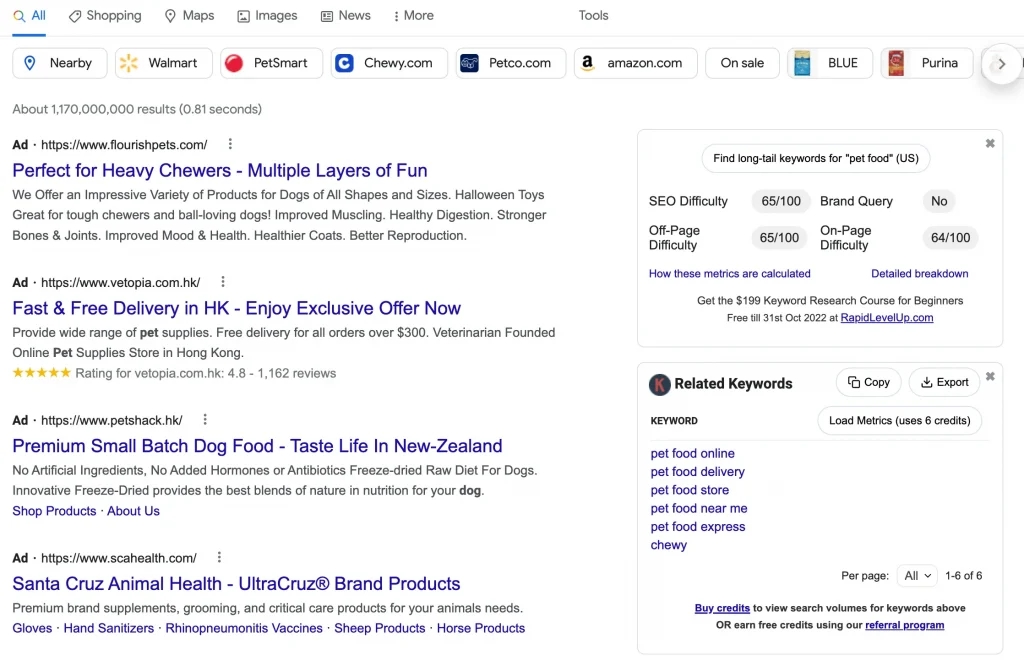Visit the RapidLevelUp.com link
This screenshot has width=1024, height=660.
[x=887, y=318]
